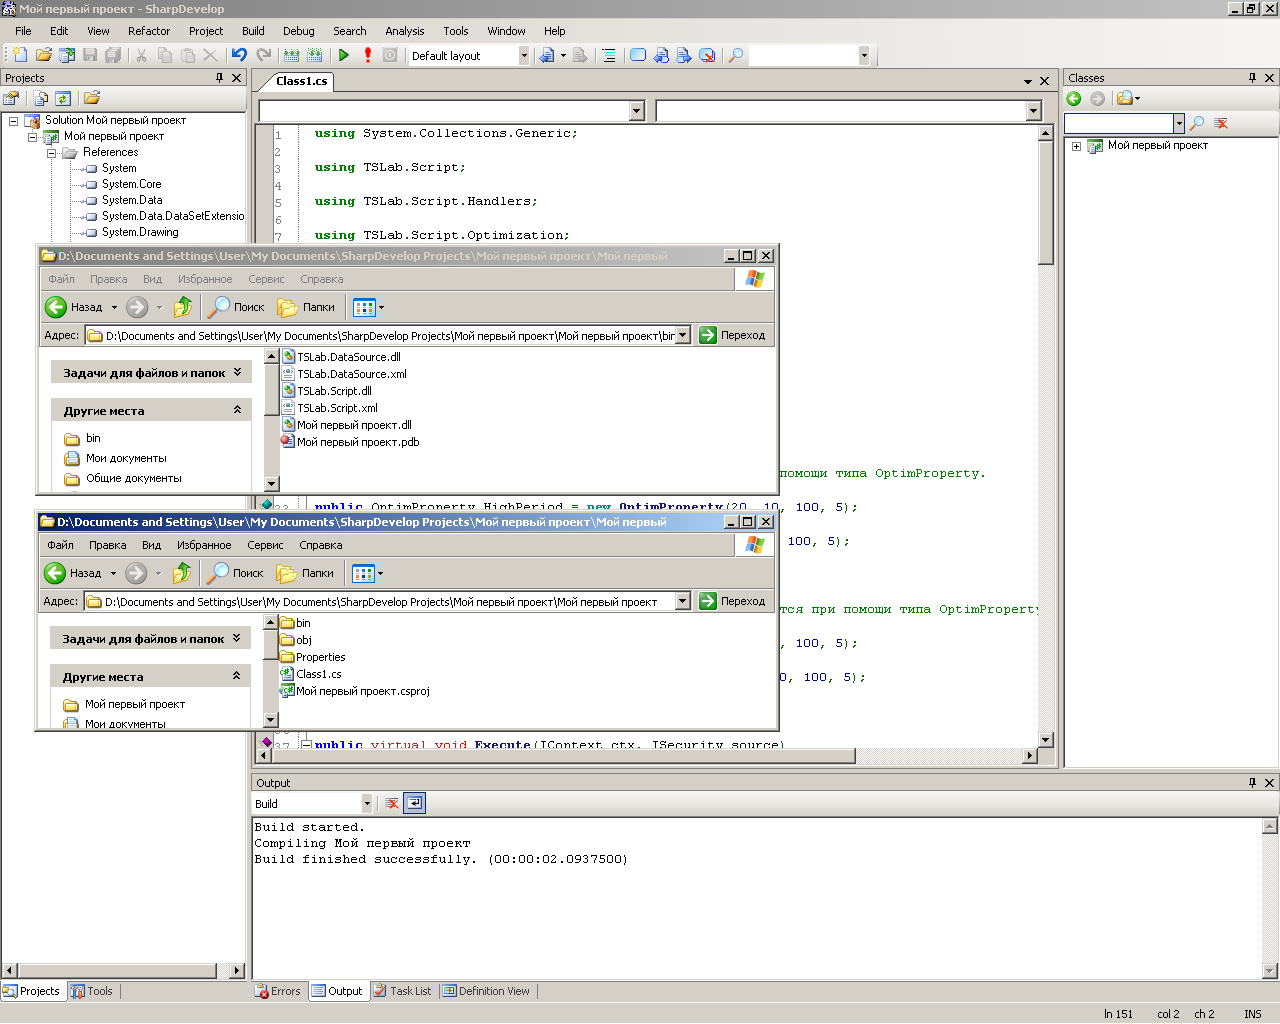Collapse the References tree node
The height and width of the screenshot is (1024, 1280).
coord(51,153)
